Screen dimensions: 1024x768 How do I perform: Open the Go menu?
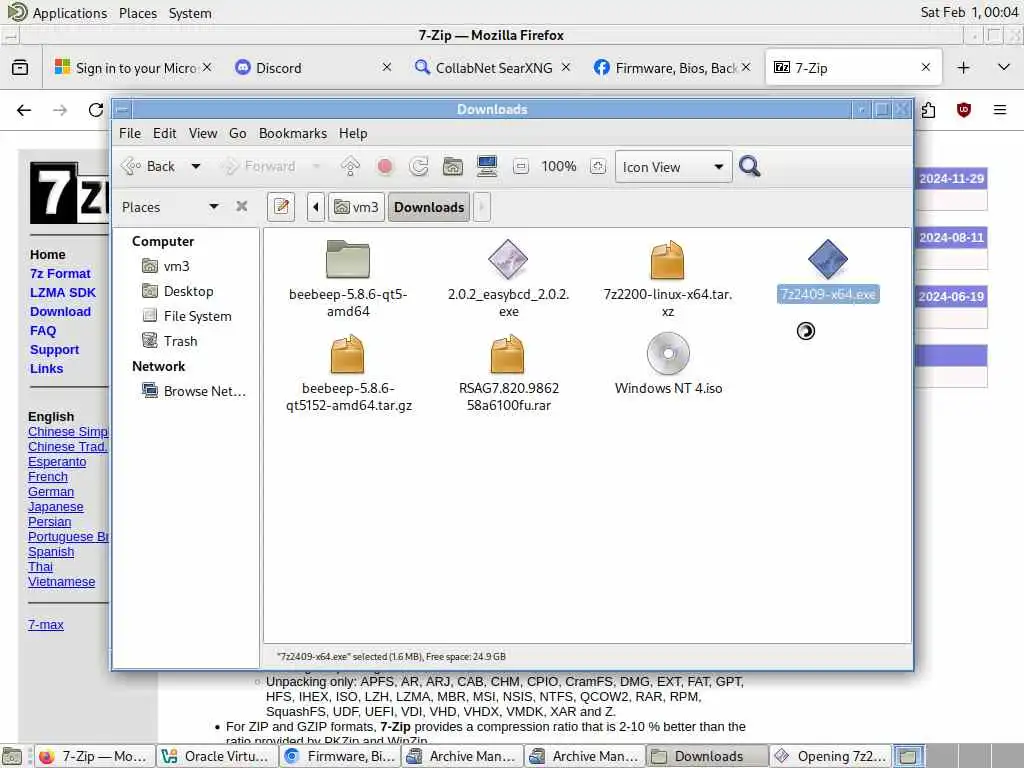click(238, 133)
